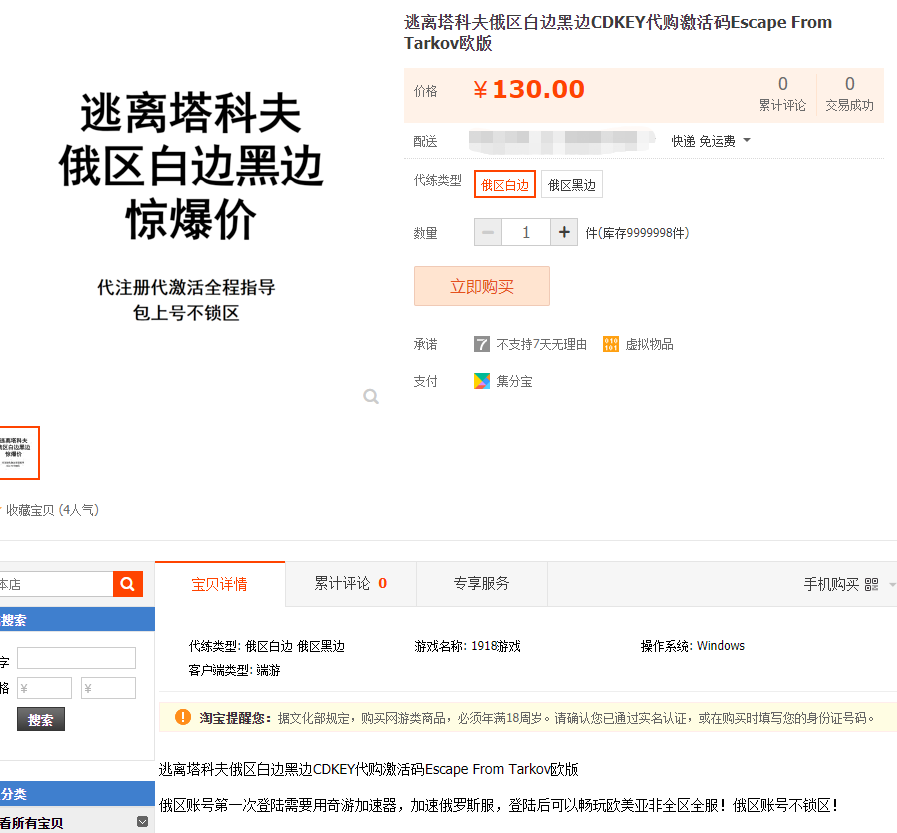The width and height of the screenshot is (897, 833).
Task: Click the QR code icon beside 手机购买
Action: pos(871,584)
